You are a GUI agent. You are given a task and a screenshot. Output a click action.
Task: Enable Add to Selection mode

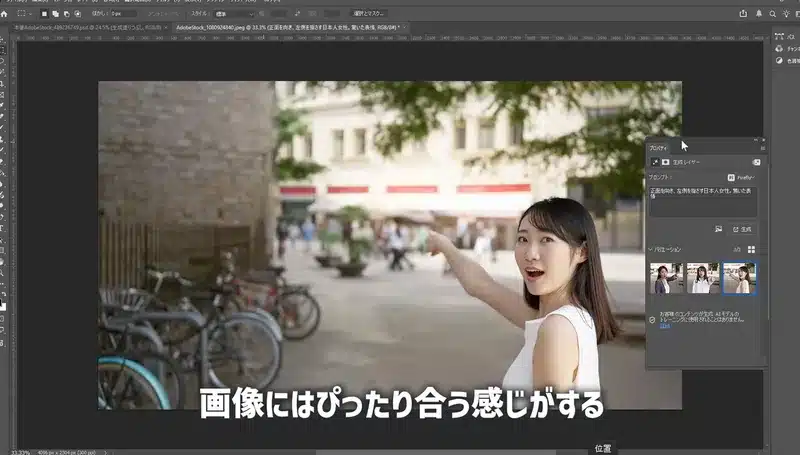(x=53, y=14)
